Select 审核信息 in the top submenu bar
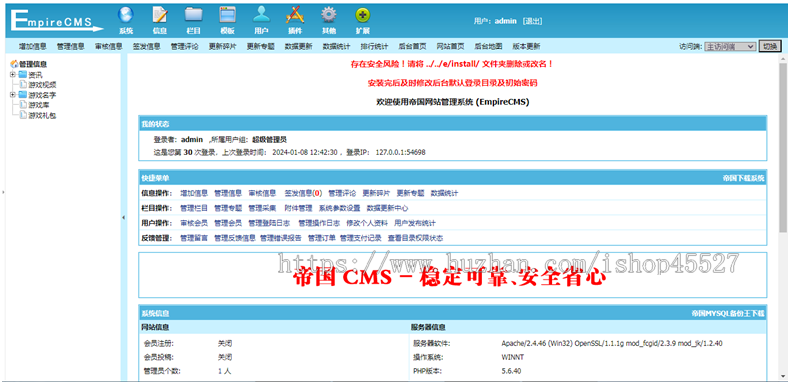 tap(108, 46)
